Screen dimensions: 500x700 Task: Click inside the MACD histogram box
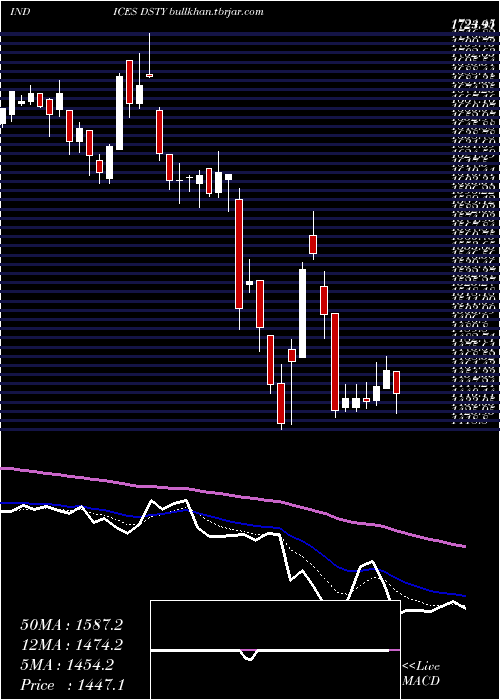tap(275, 650)
